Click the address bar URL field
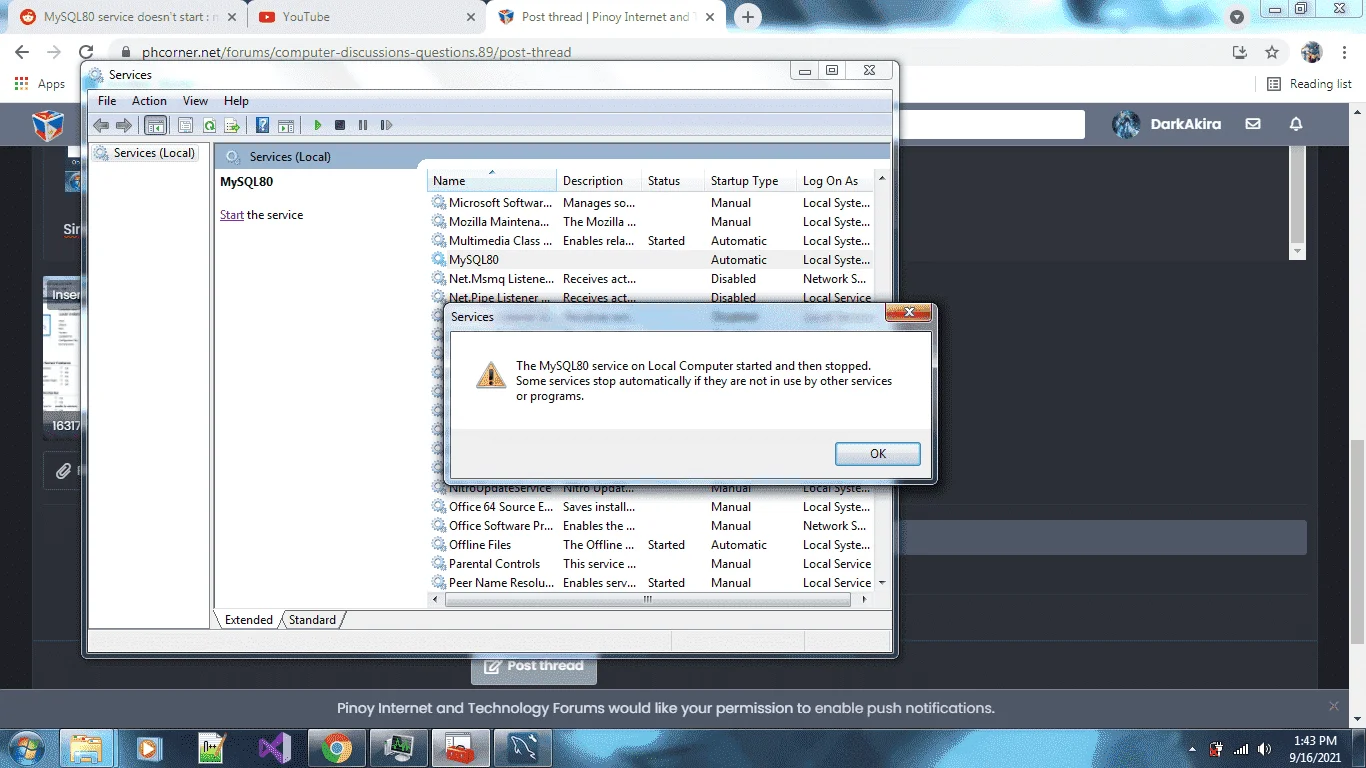The image size is (1366, 768). pos(670,52)
